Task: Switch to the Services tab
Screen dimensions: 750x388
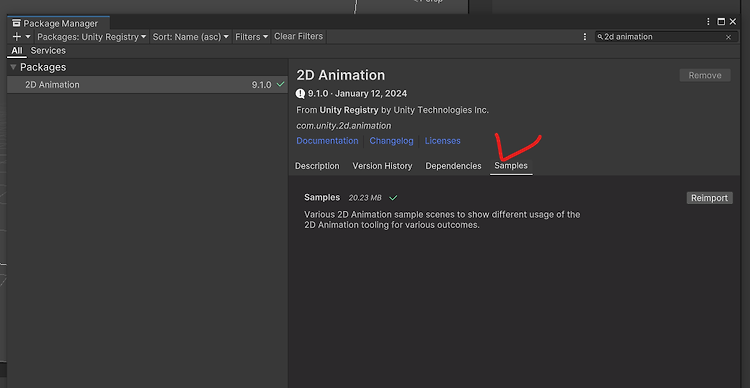Action: pos(48,51)
